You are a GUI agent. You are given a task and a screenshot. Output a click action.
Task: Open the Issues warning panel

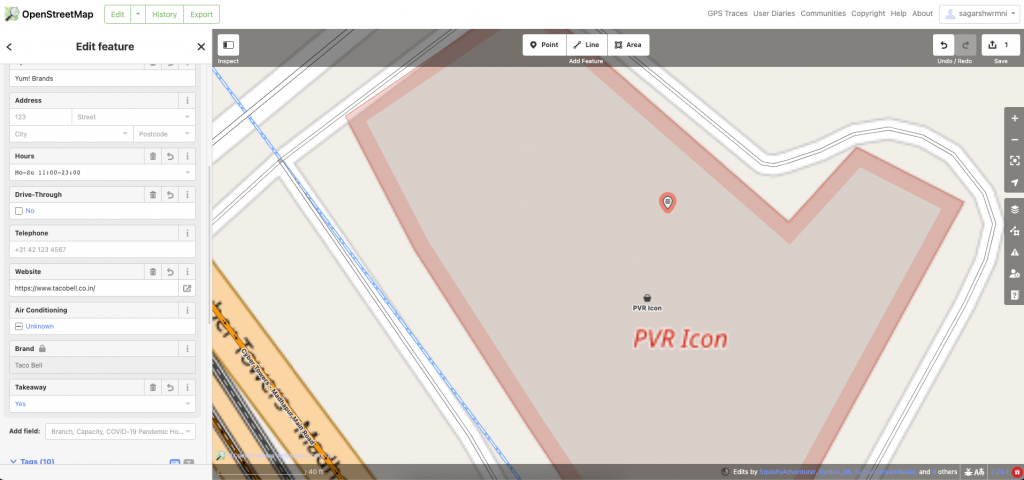click(x=1014, y=252)
